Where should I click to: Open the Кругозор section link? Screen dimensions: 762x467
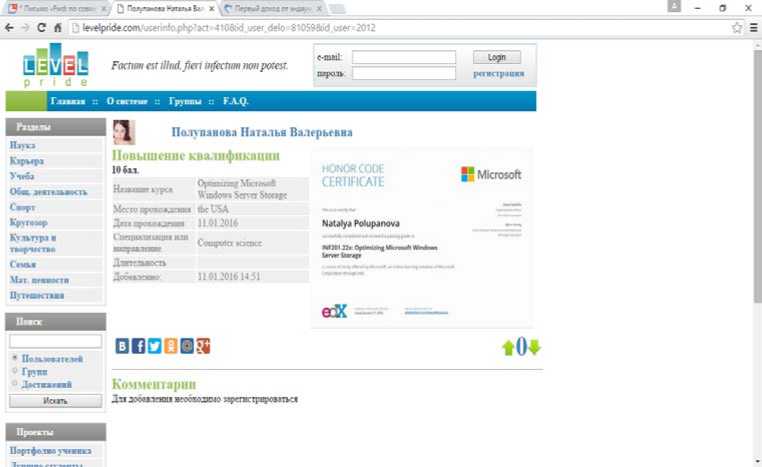(29, 223)
